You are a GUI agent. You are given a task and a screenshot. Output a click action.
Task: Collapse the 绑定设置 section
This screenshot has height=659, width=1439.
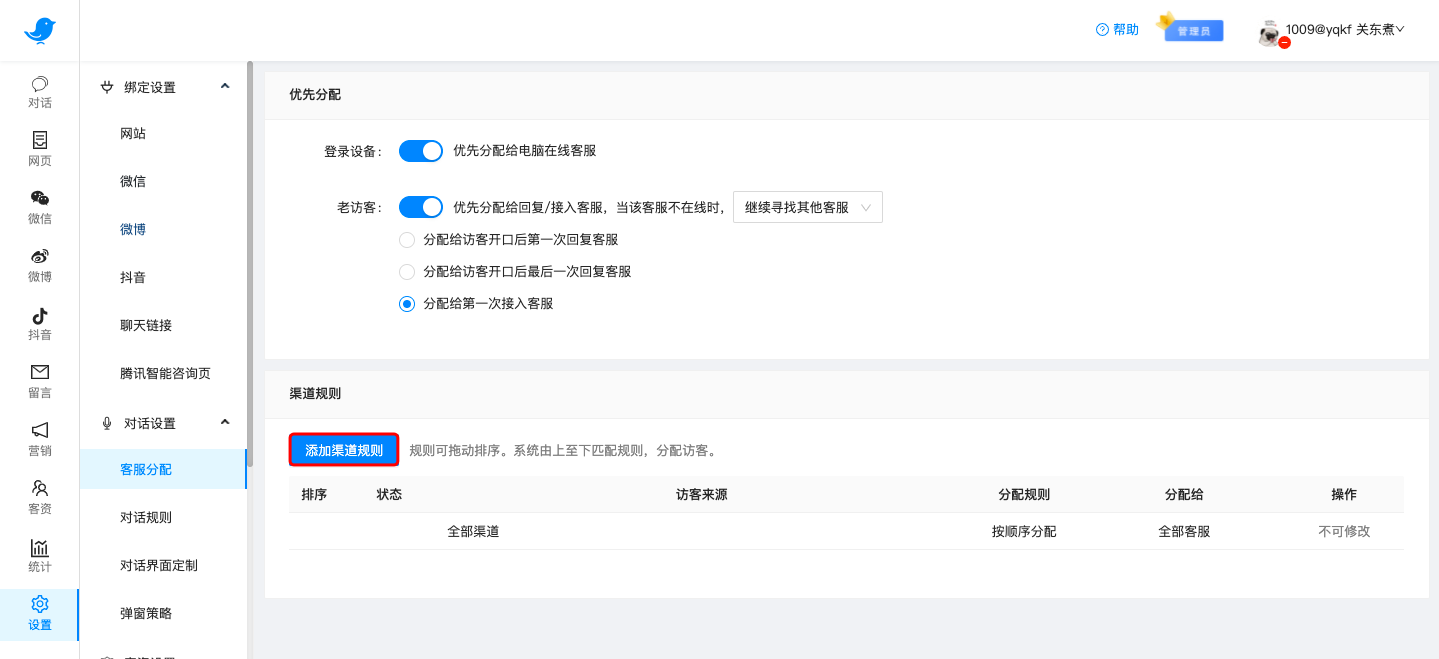tap(225, 87)
